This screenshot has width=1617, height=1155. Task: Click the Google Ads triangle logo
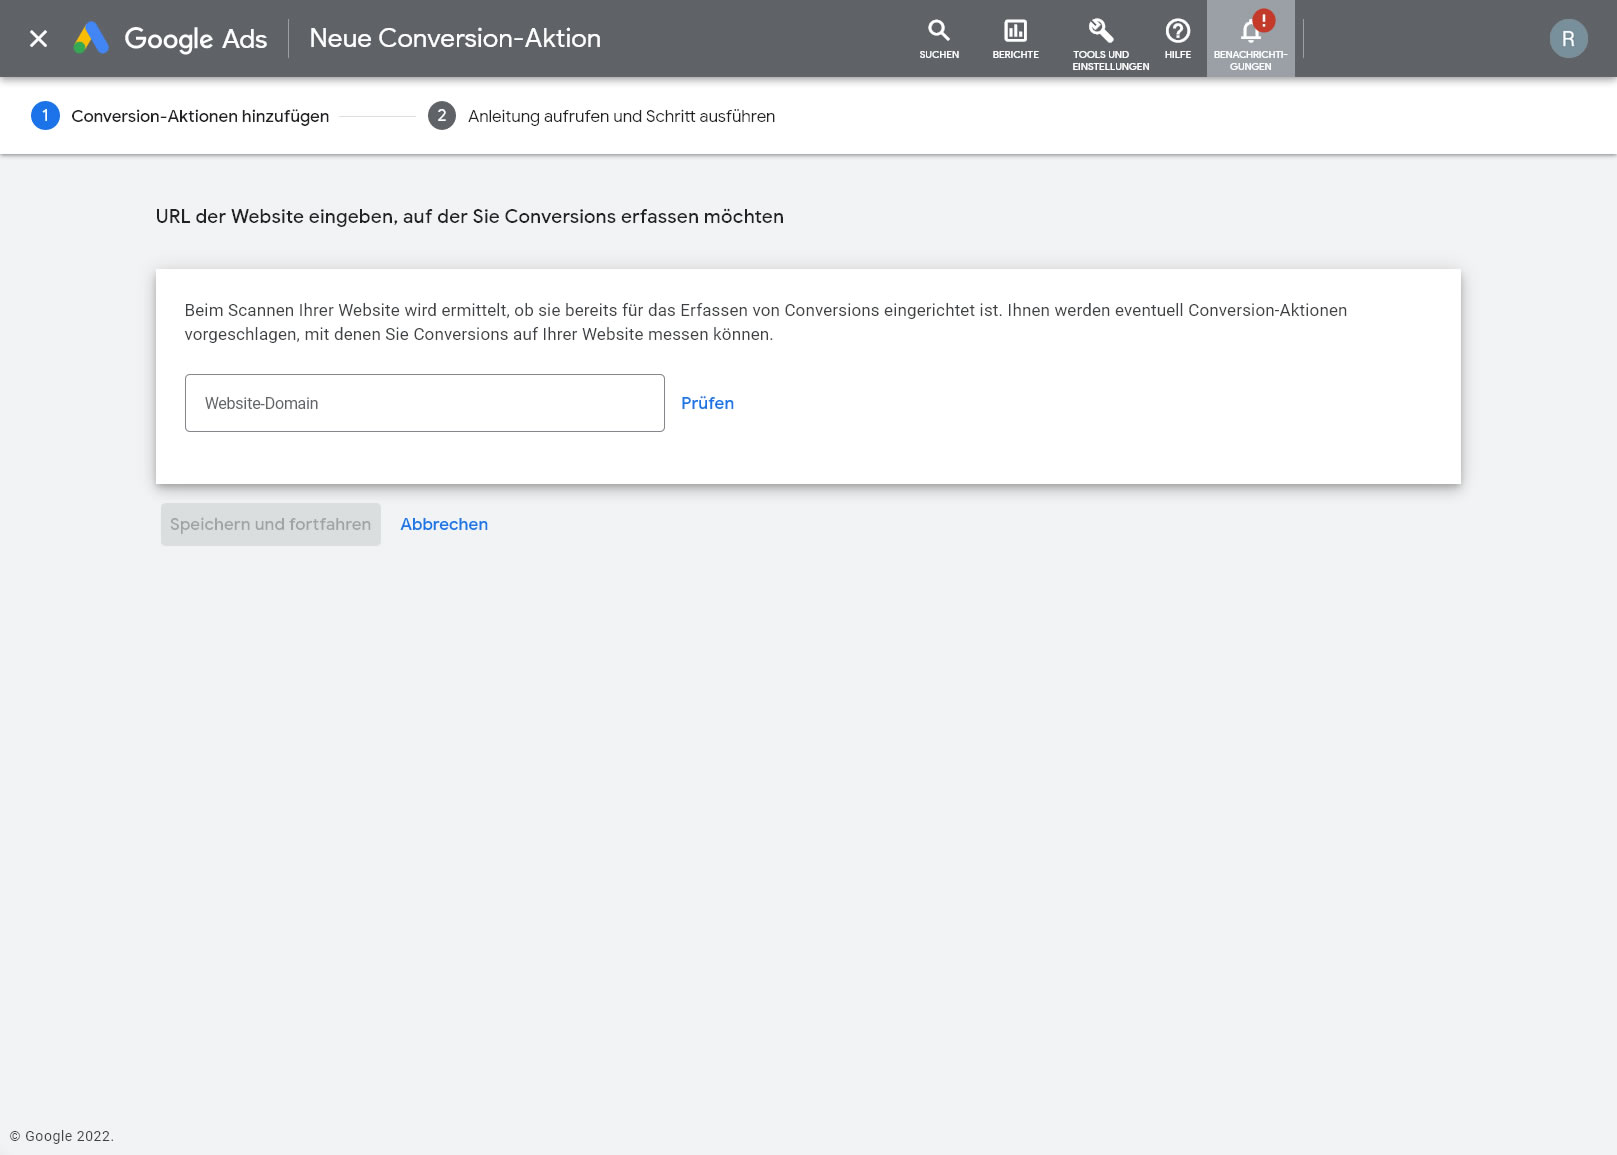coord(91,39)
